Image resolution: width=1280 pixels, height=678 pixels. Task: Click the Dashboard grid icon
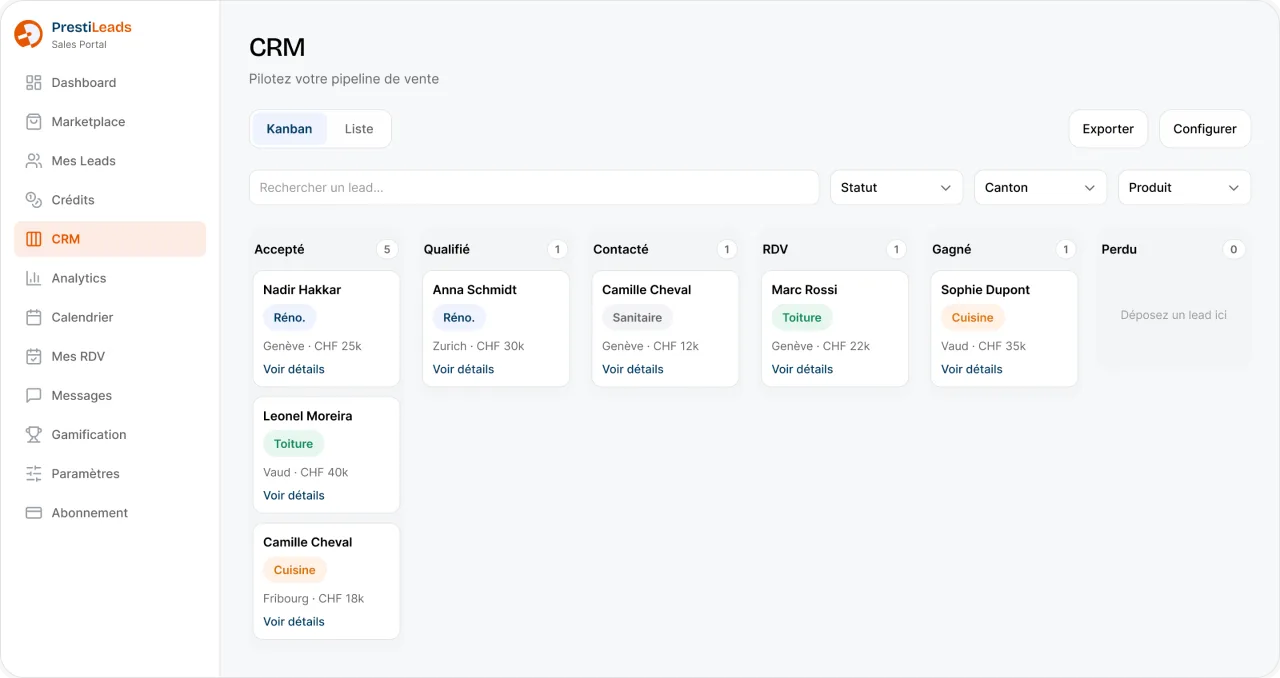[x=34, y=83]
